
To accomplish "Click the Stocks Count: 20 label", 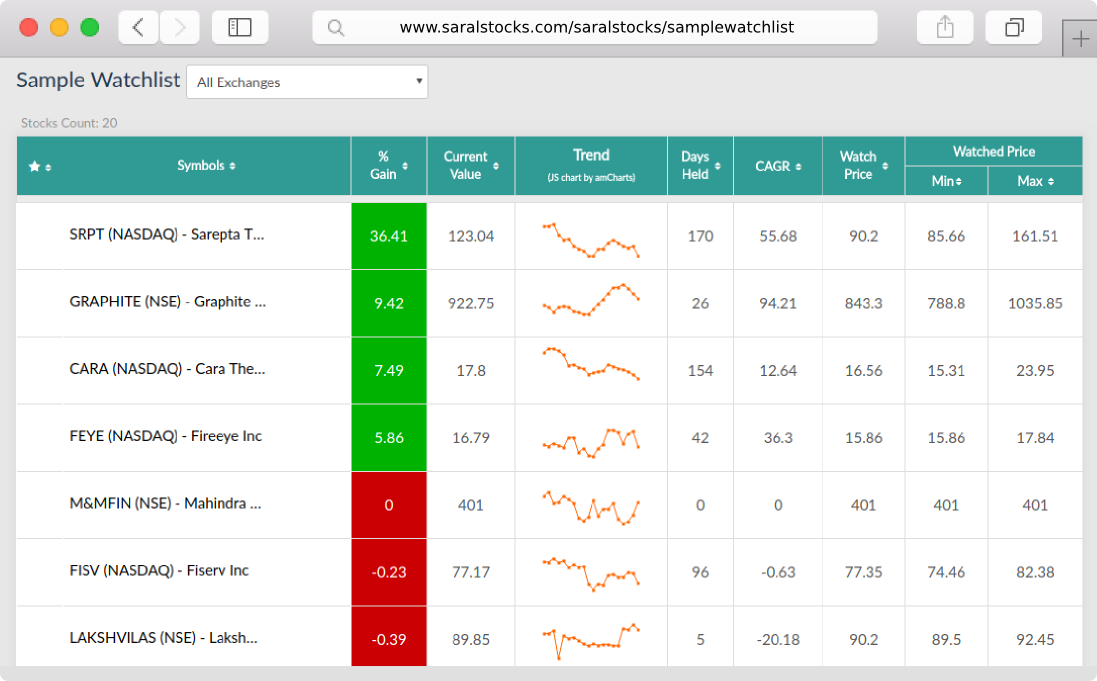I will click(69, 122).
